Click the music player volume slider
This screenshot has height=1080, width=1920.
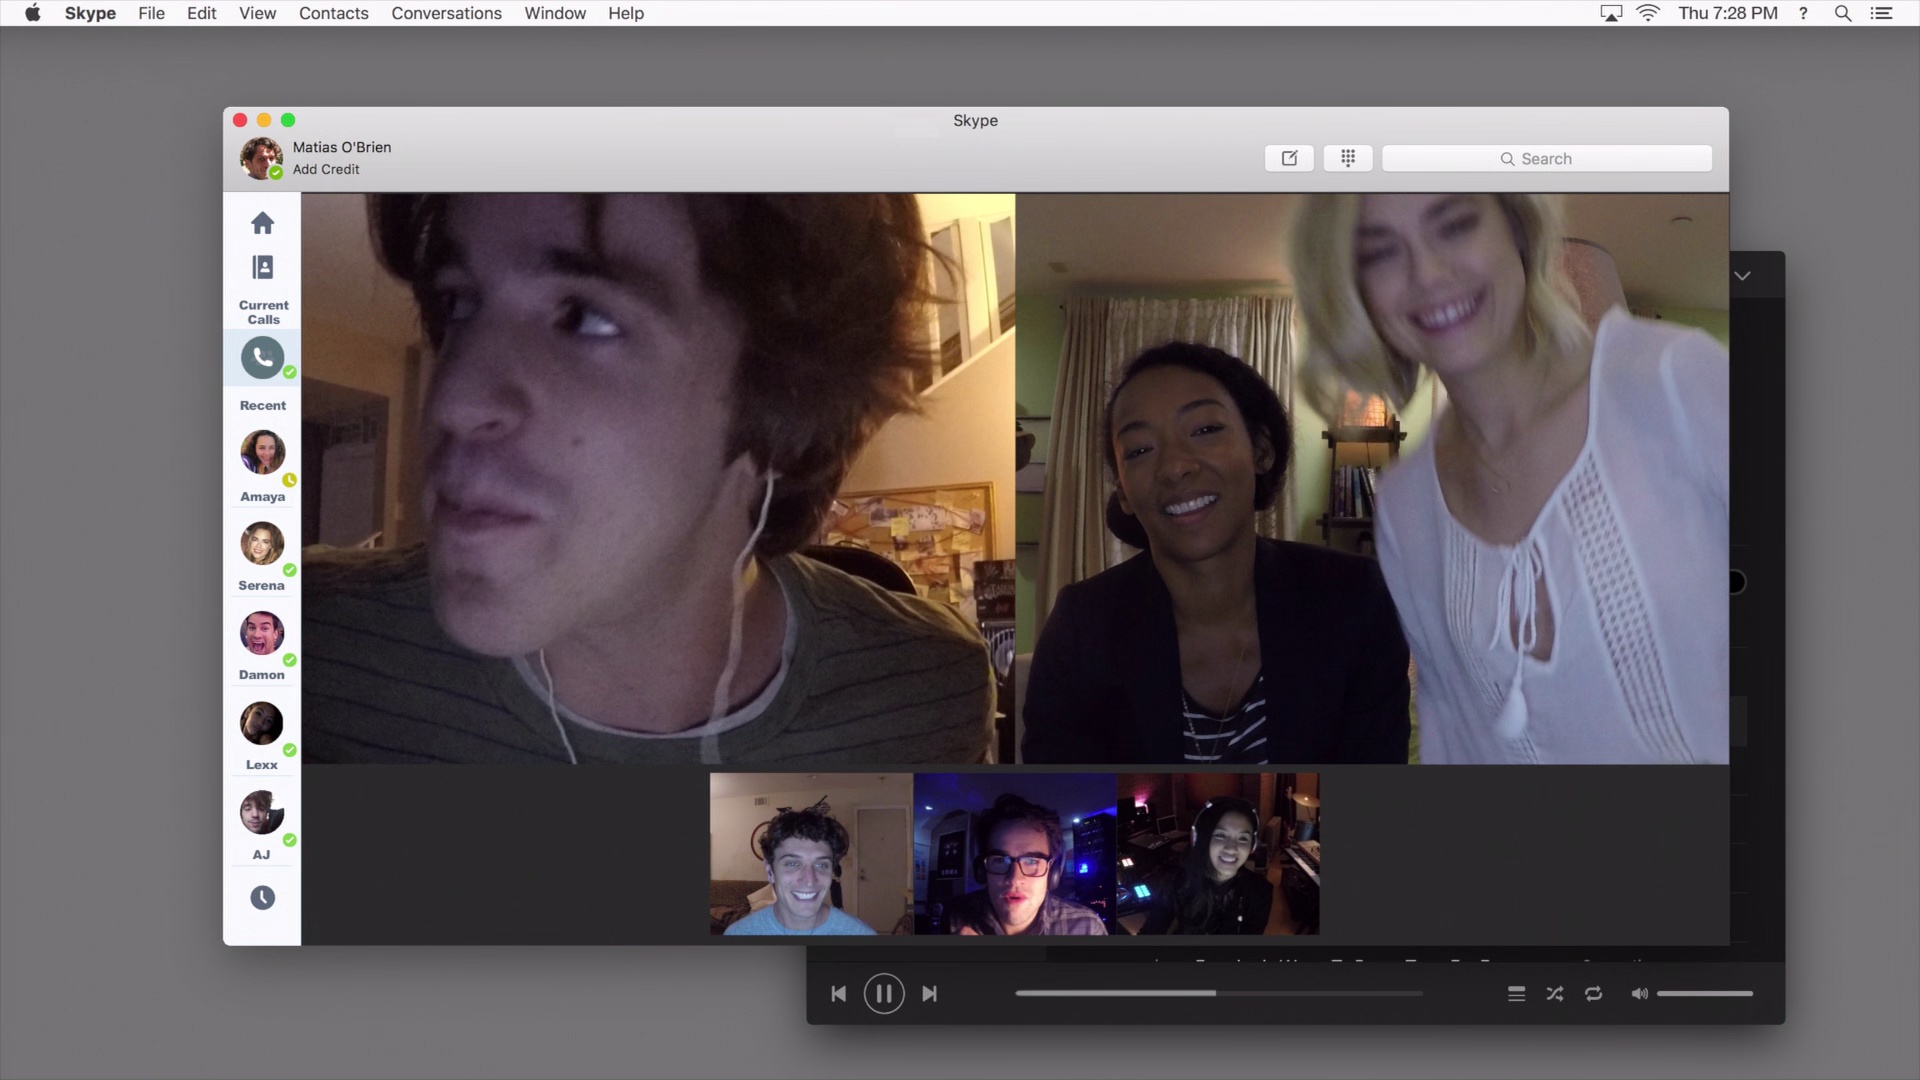[1704, 994]
